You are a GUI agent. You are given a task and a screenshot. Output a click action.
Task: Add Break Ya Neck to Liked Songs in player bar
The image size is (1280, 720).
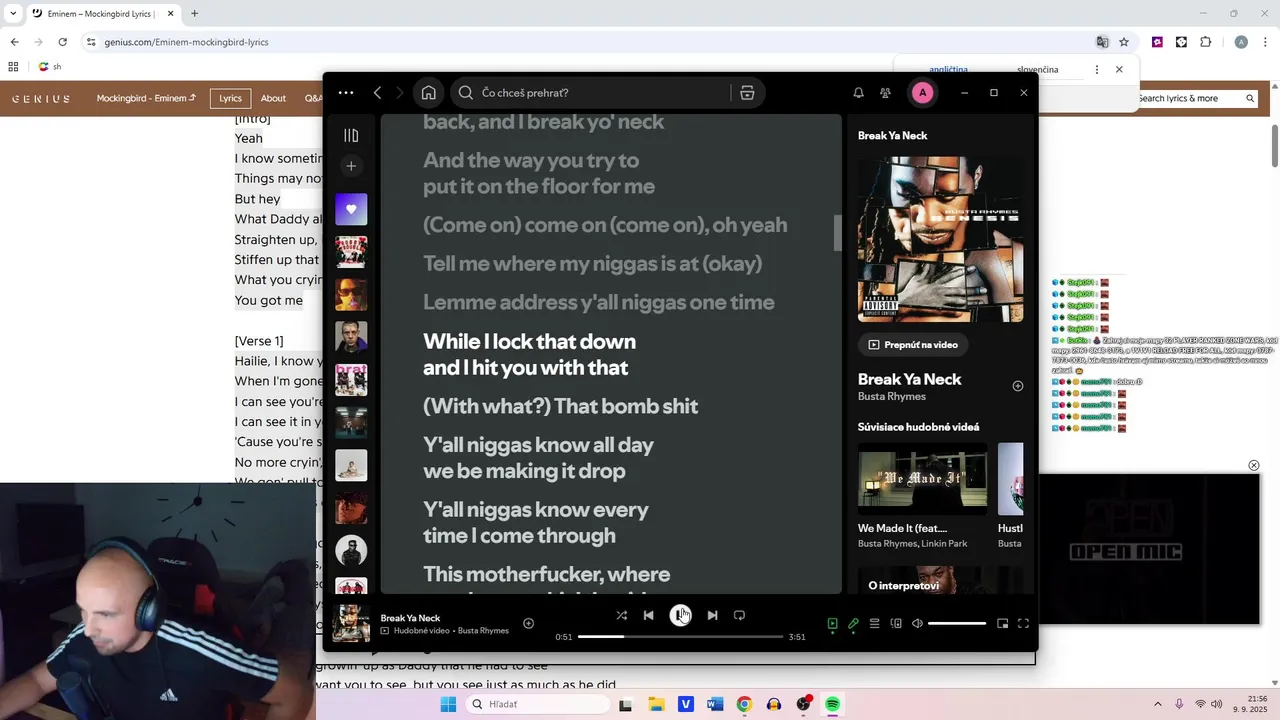[x=528, y=624]
